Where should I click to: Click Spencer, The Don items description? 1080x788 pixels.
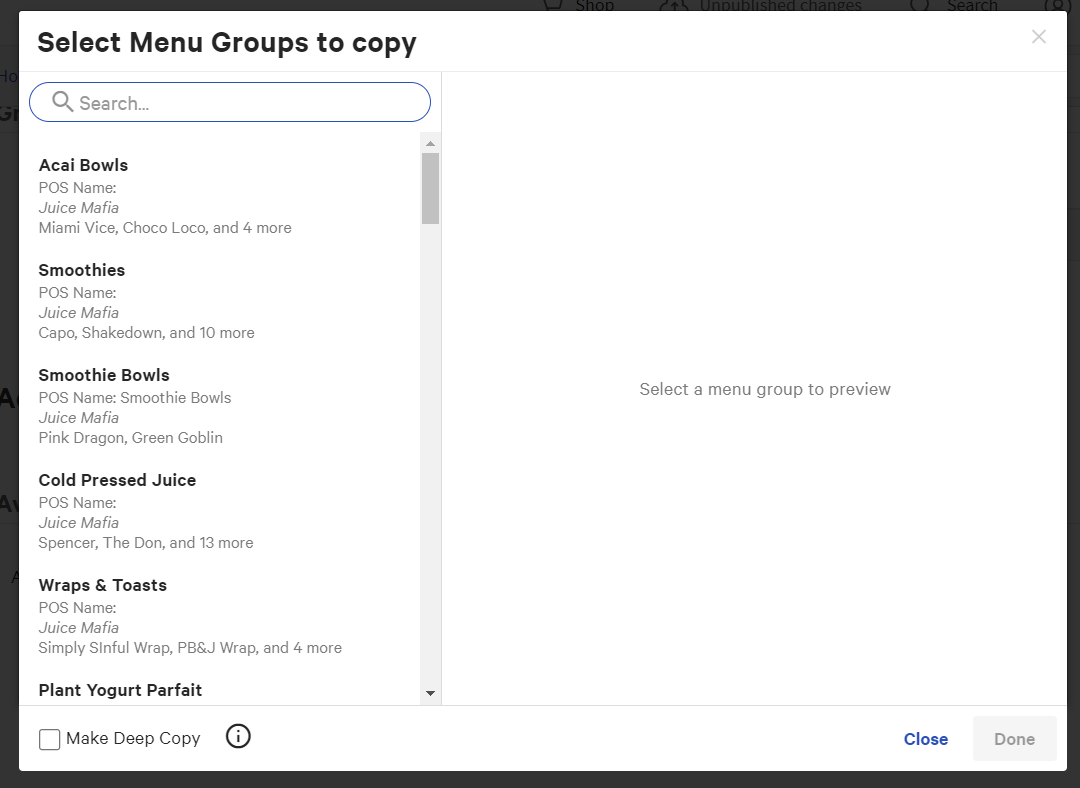146,543
